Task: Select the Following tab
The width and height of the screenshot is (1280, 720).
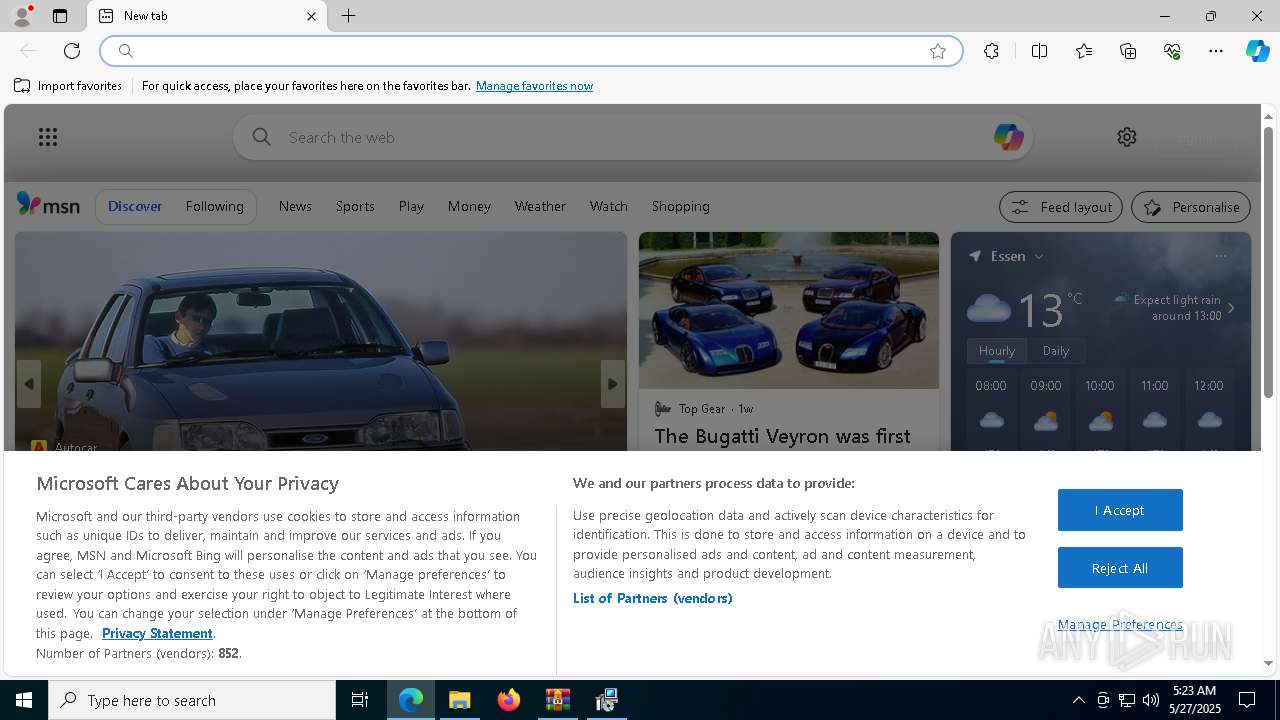Action: 214,206
